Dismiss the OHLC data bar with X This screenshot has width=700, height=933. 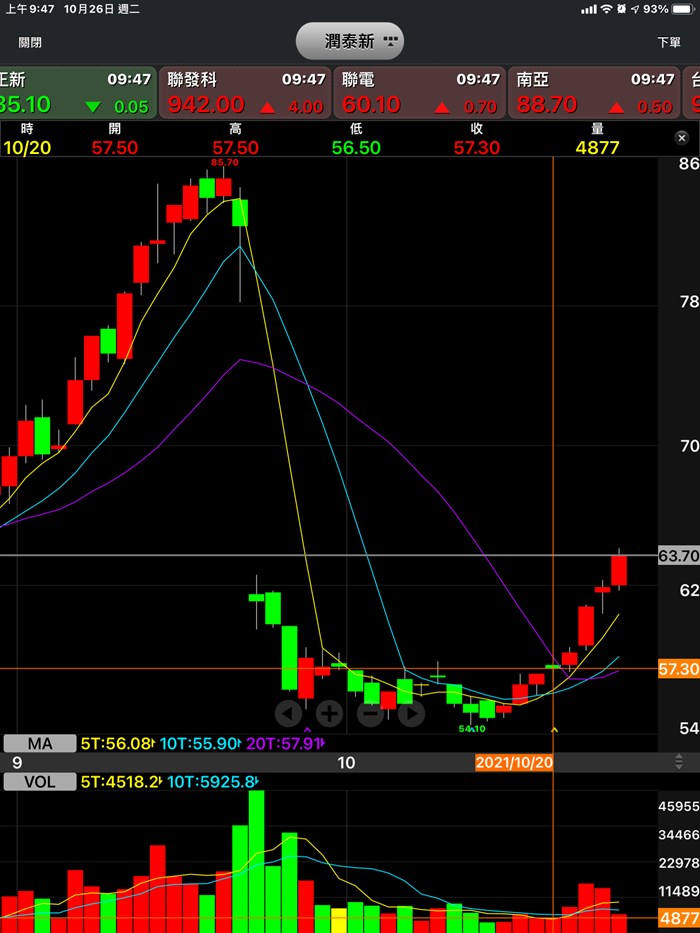coord(682,138)
